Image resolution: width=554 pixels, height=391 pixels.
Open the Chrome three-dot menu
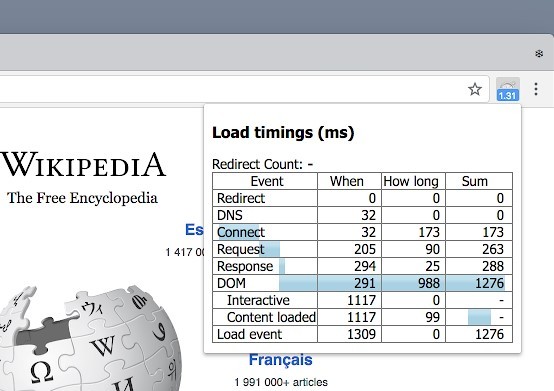536,89
